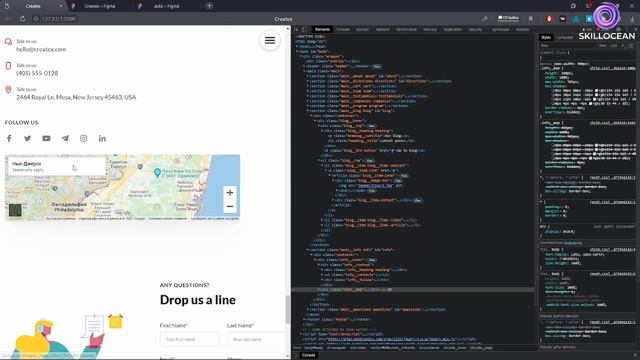
Task: Expand the main__testimonials section node
Action: pyautogui.click(x=308, y=96)
